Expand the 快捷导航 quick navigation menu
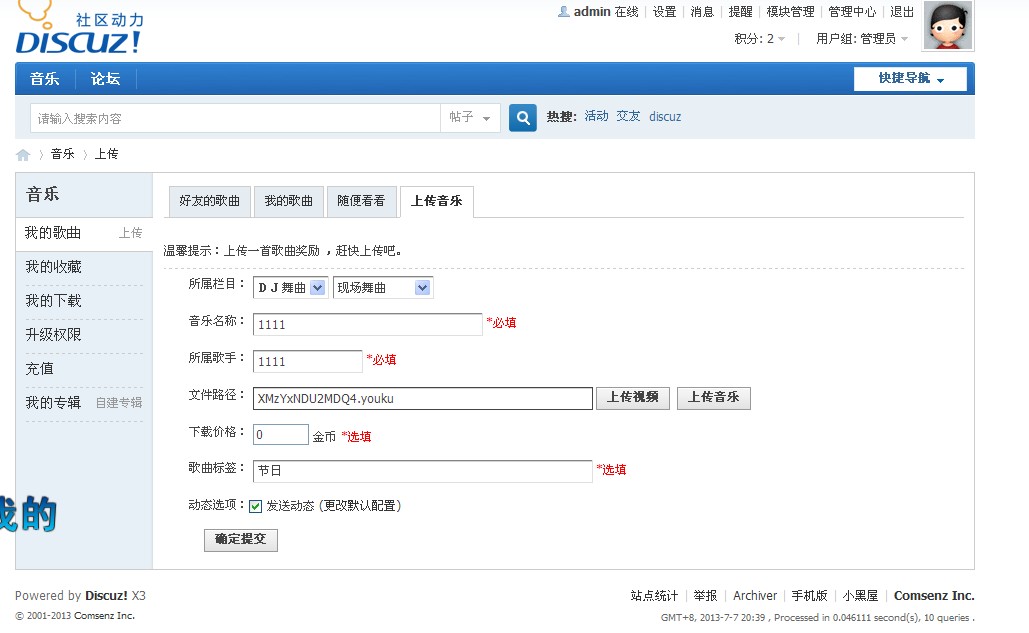This screenshot has width=1029, height=633. pyautogui.click(x=910, y=79)
